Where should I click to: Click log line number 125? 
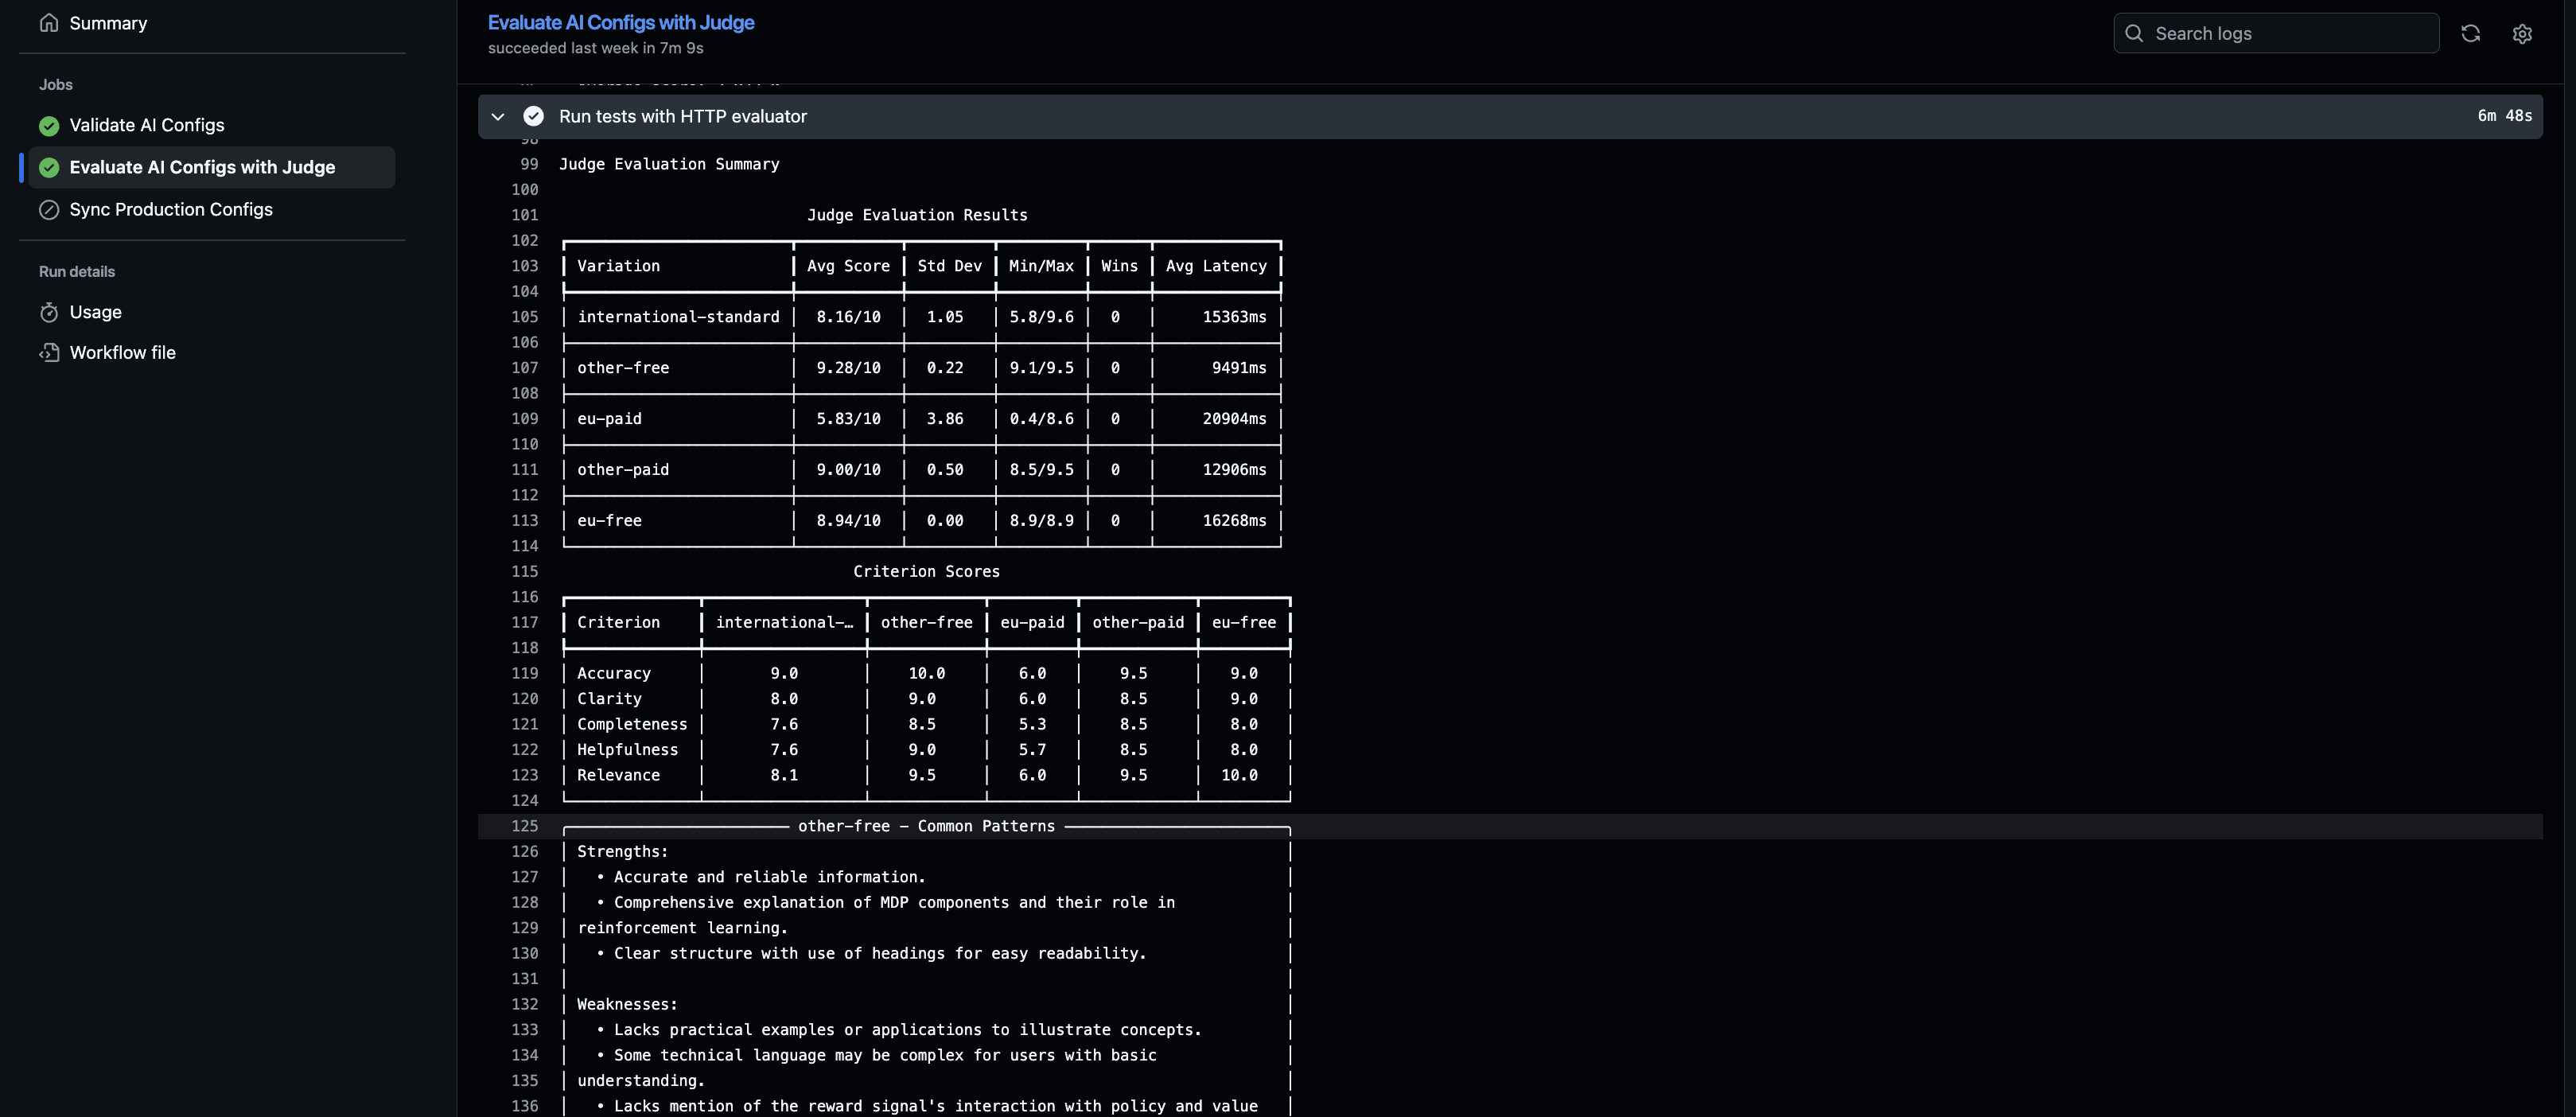pos(524,826)
